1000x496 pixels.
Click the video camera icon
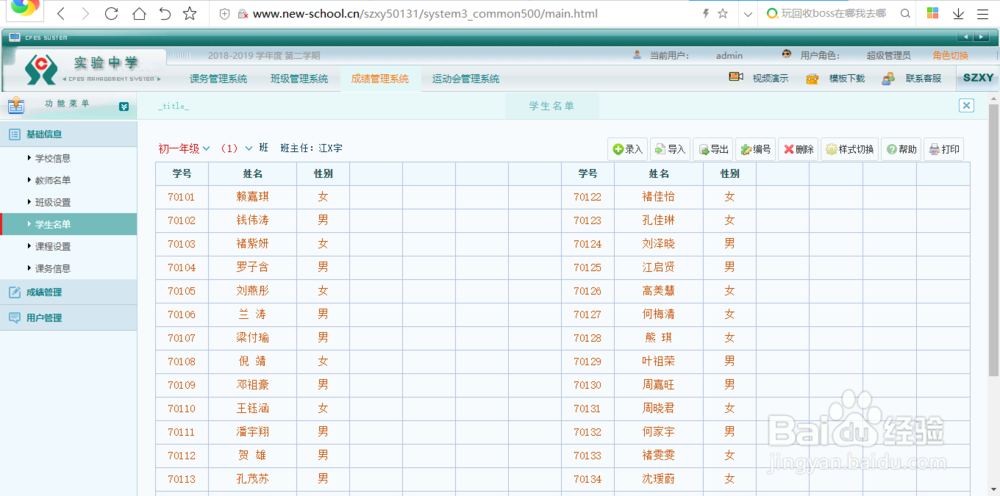736,77
